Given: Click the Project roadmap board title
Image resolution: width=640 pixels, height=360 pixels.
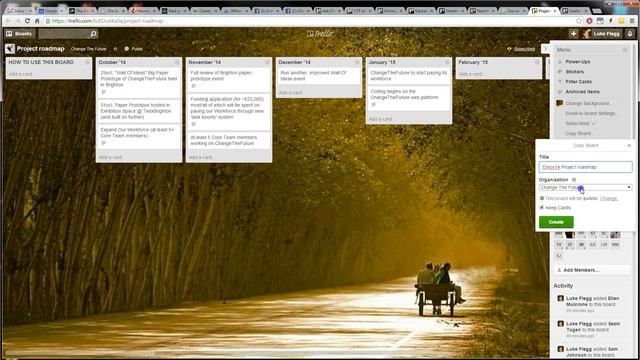Looking at the screenshot, I should coord(40,49).
